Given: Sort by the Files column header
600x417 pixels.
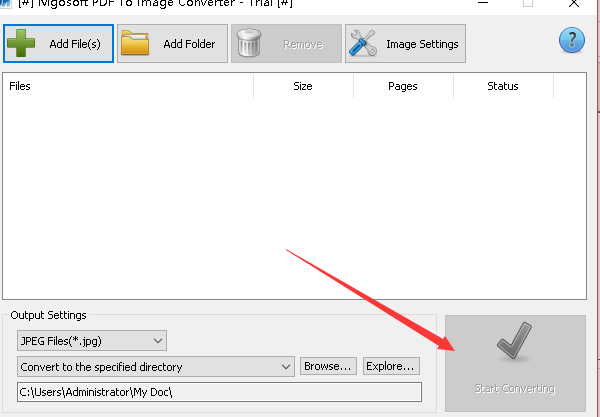Looking at the screenshot, I should [x=128, y=86].
